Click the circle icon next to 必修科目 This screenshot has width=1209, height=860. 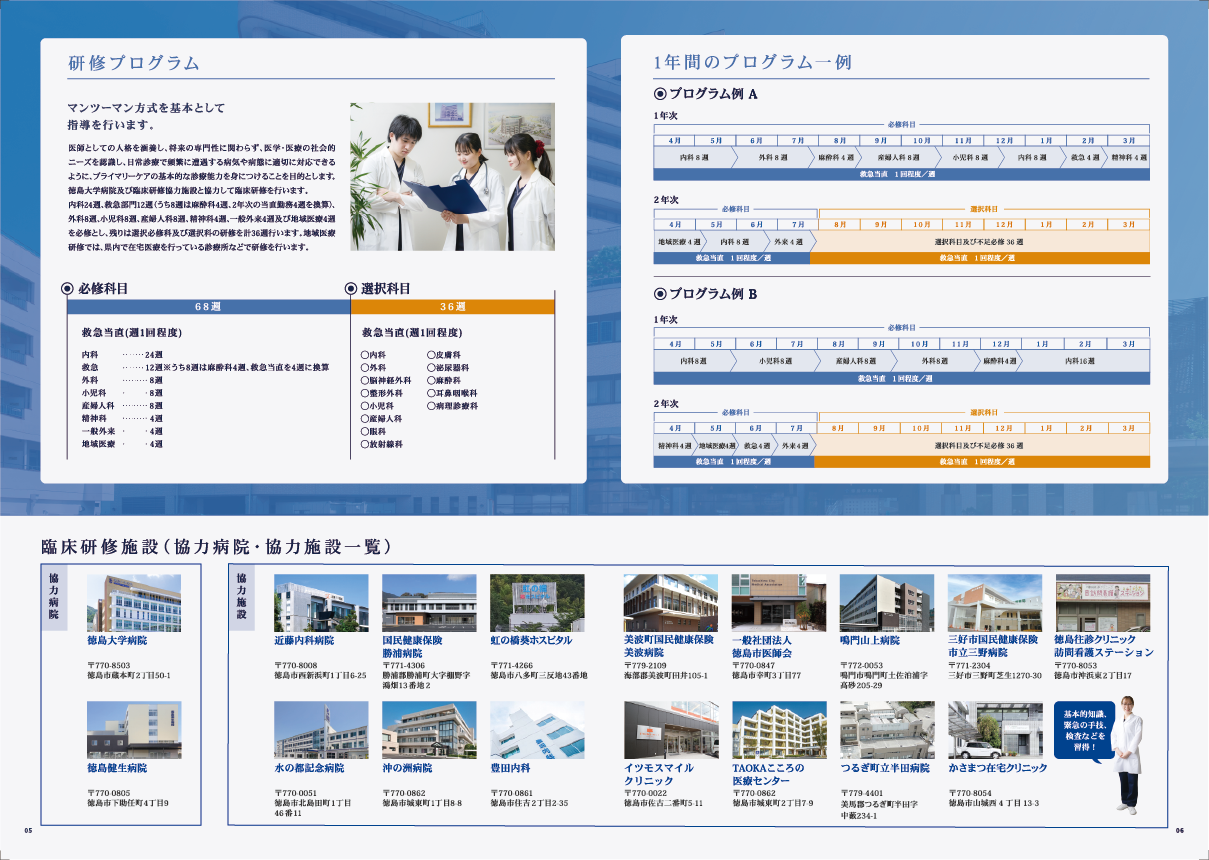[x=68, y=288]
